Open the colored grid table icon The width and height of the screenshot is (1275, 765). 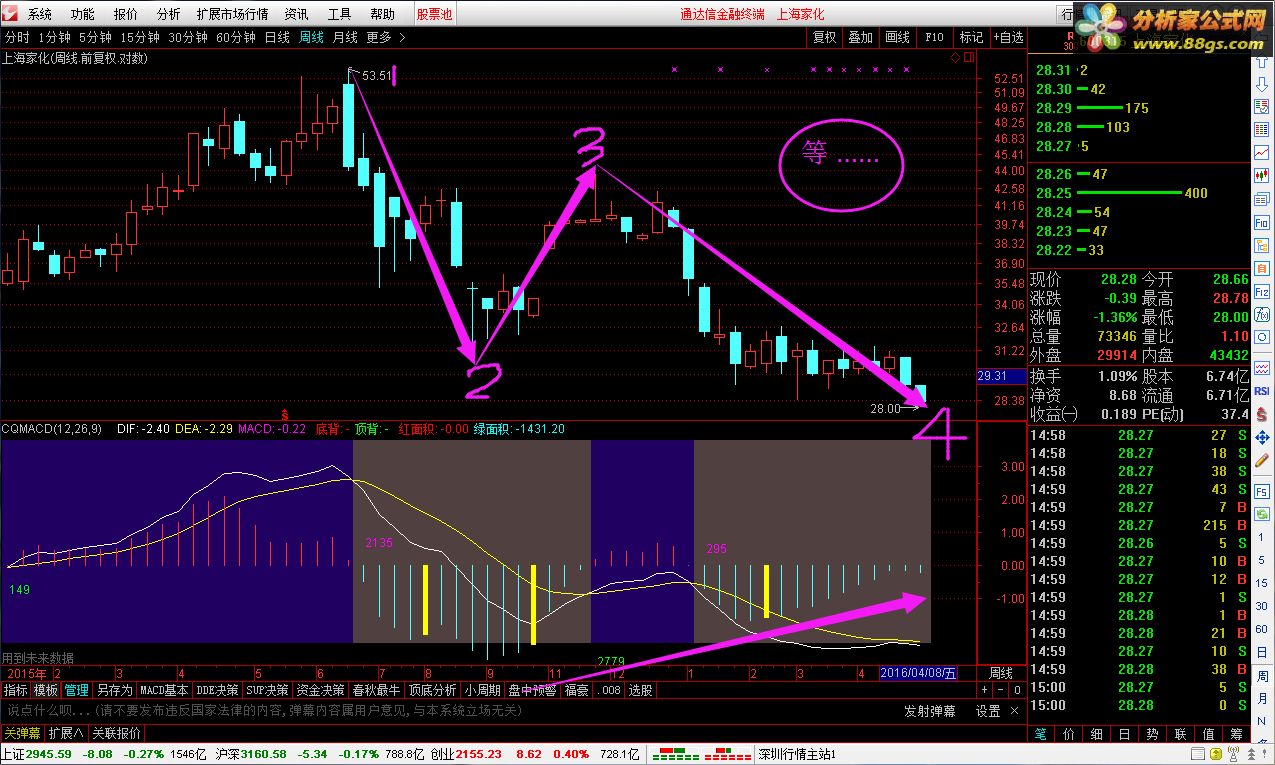1262,130
